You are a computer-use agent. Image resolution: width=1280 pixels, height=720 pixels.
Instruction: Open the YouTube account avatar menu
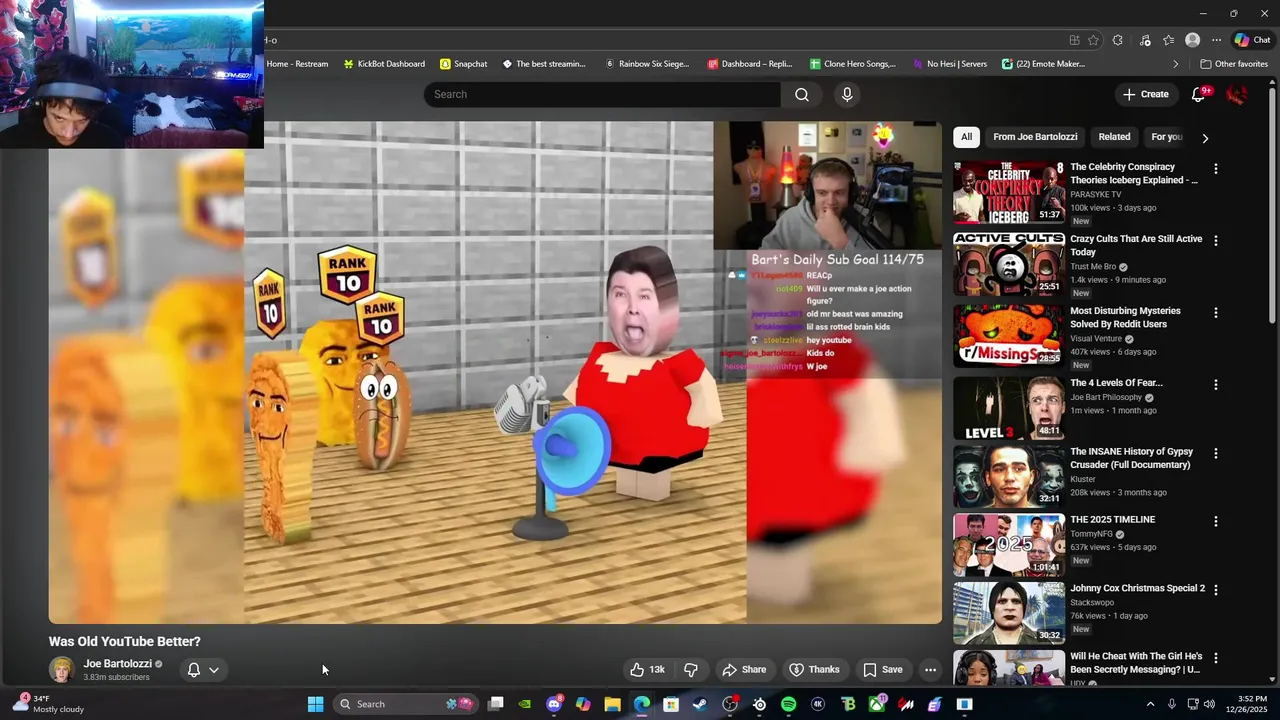1237,94
